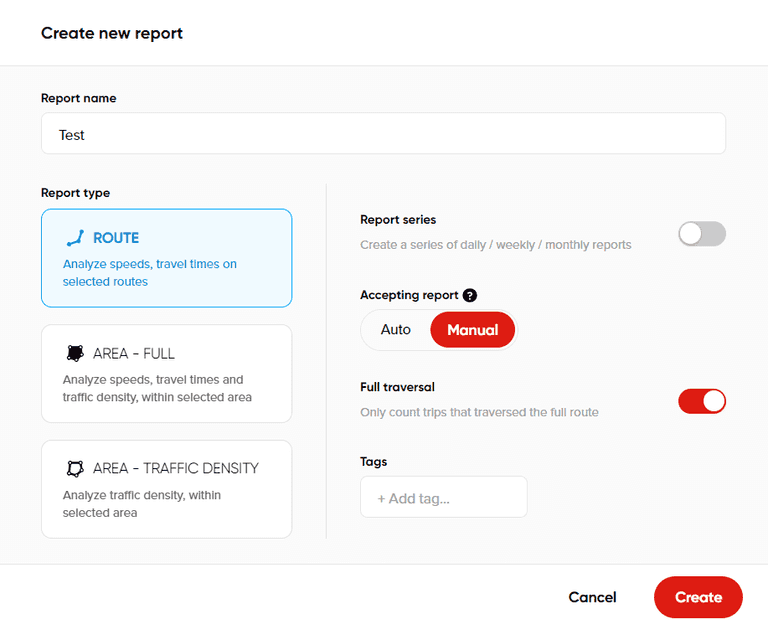Click the filled area polygon icon

[x=74, y=353]
